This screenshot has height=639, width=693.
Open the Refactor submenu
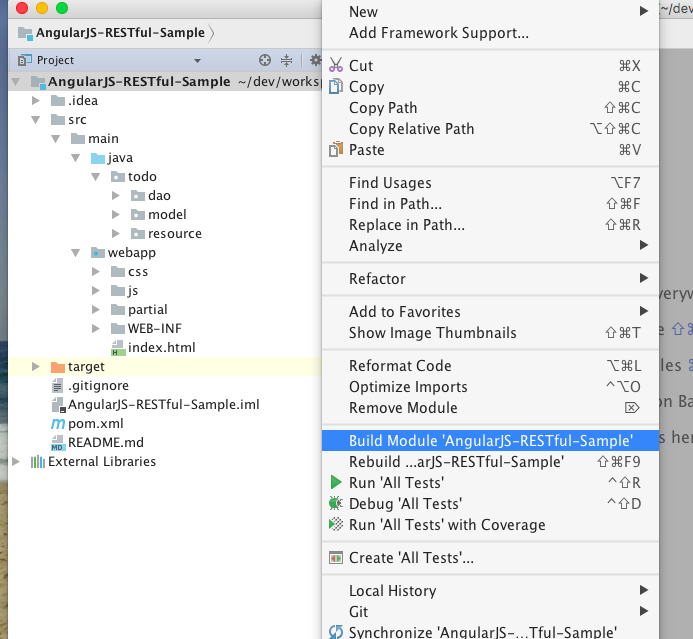pos(490,278)
